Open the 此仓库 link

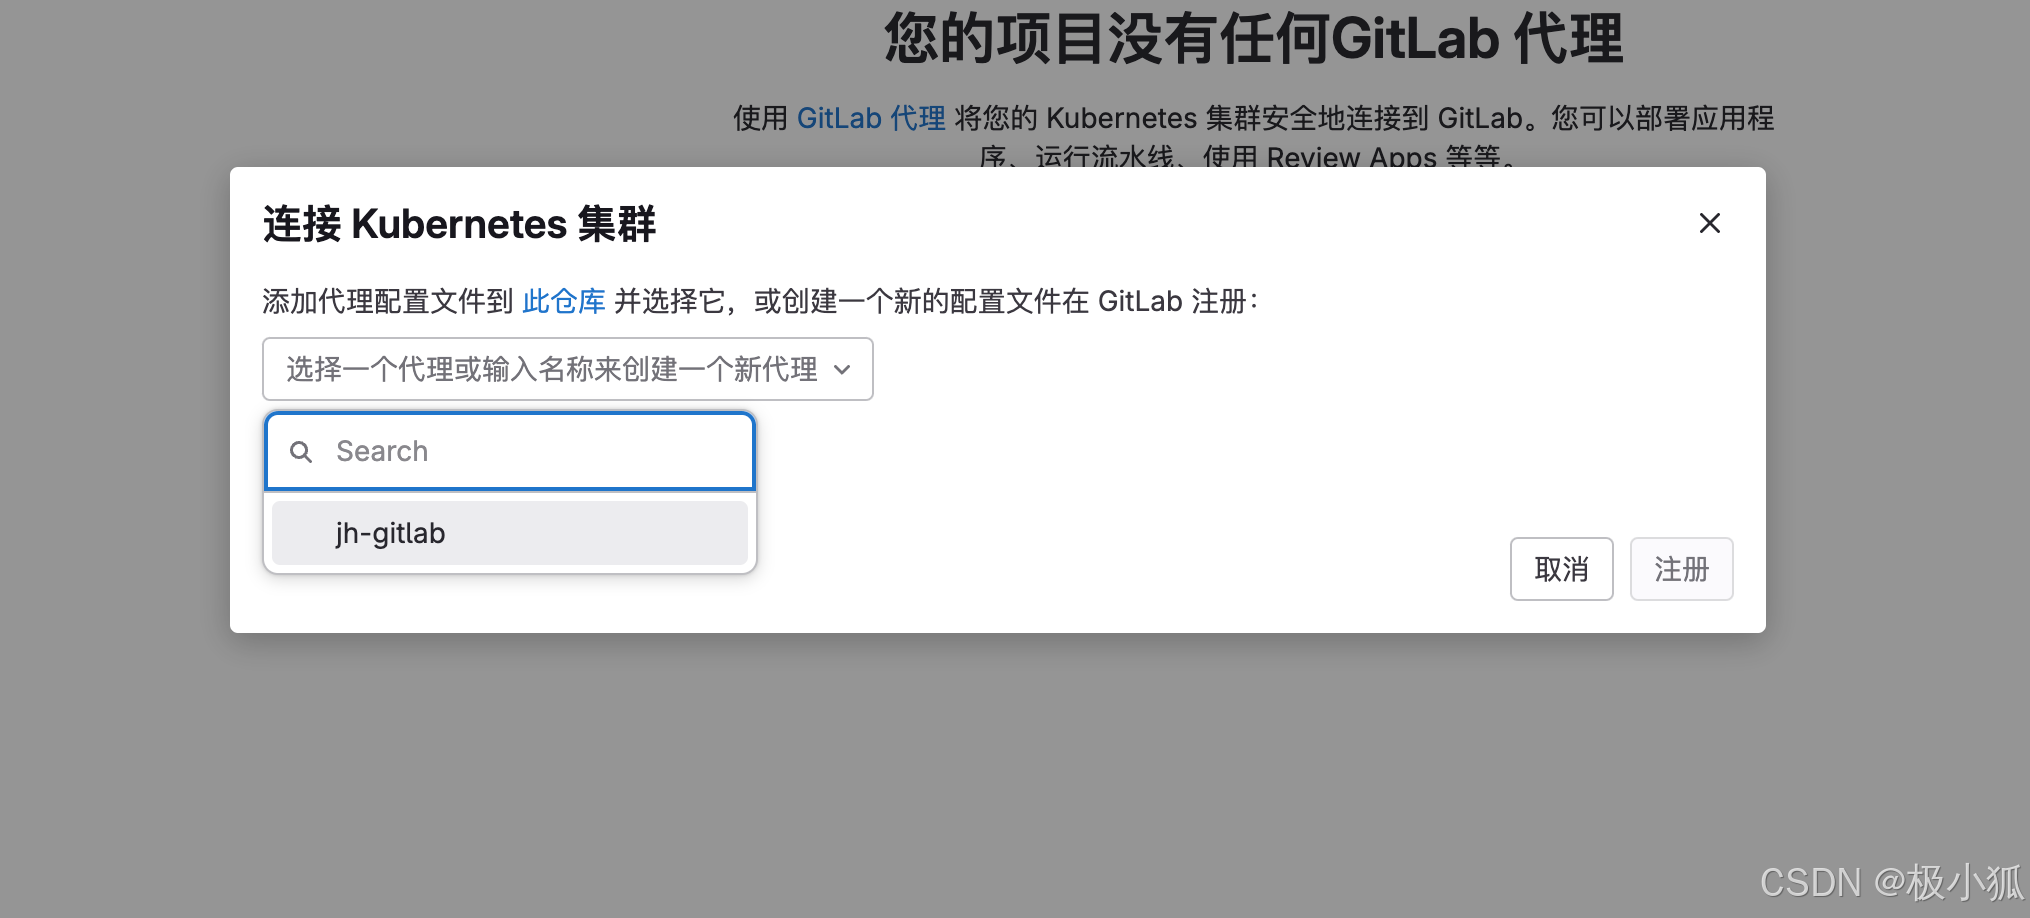[564, 301]
